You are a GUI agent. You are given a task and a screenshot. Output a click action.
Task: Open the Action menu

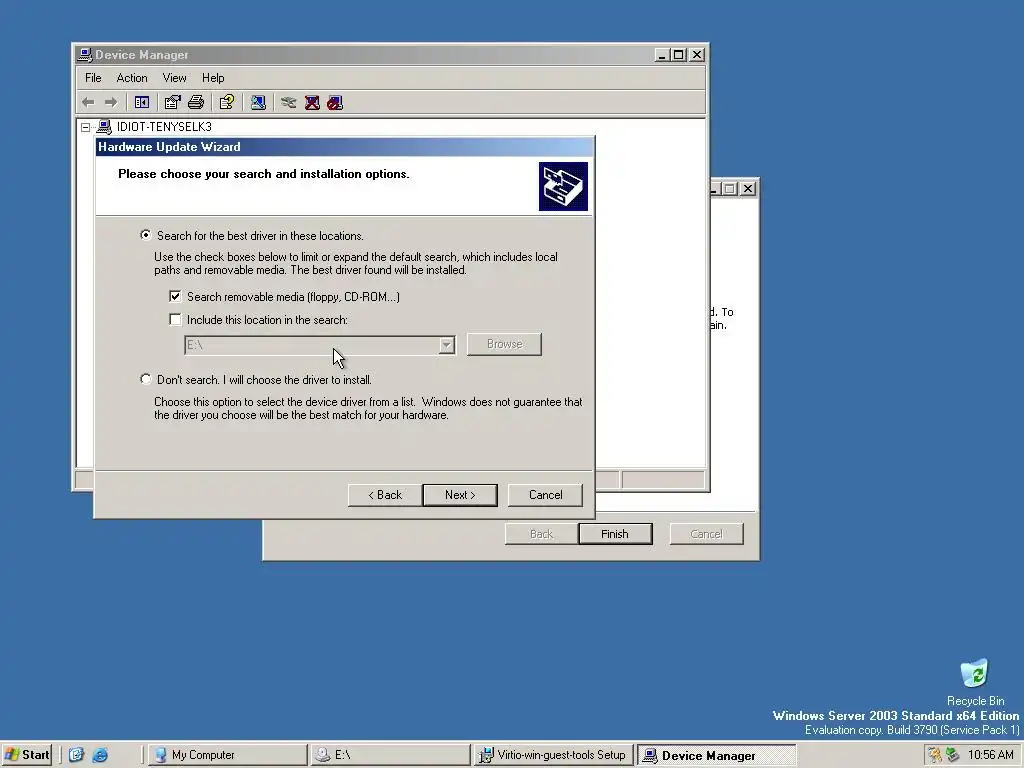click(x=132, y=78)
